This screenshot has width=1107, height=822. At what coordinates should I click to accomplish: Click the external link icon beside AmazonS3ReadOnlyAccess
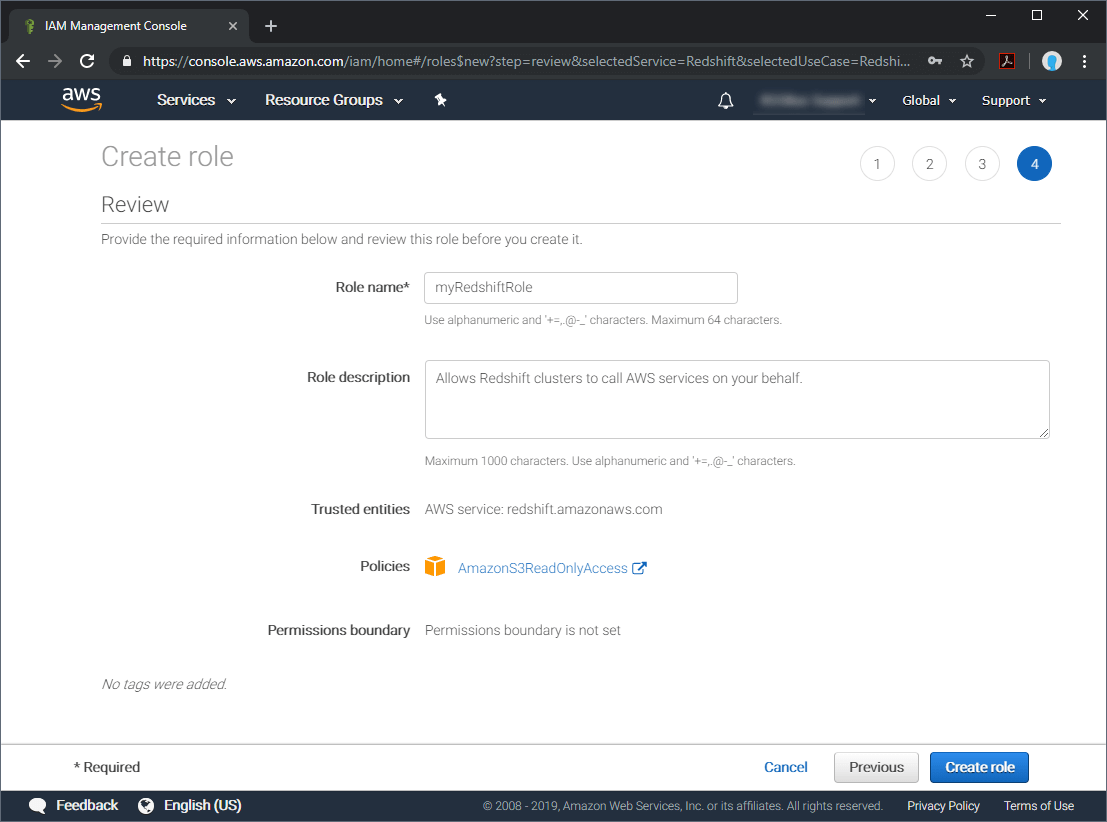pos(640,568)
